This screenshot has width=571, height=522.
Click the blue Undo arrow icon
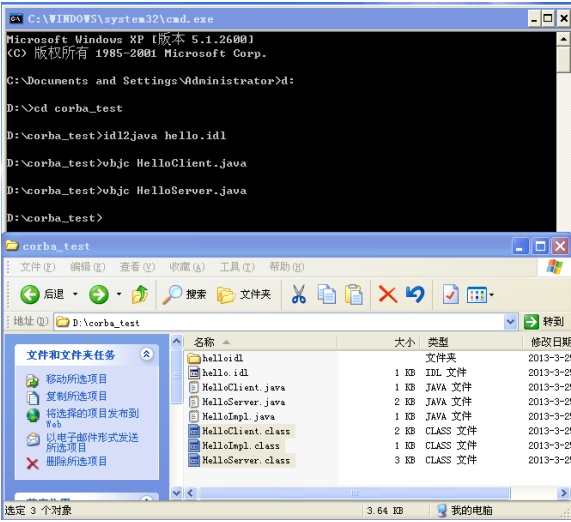(x=416, y=294)
